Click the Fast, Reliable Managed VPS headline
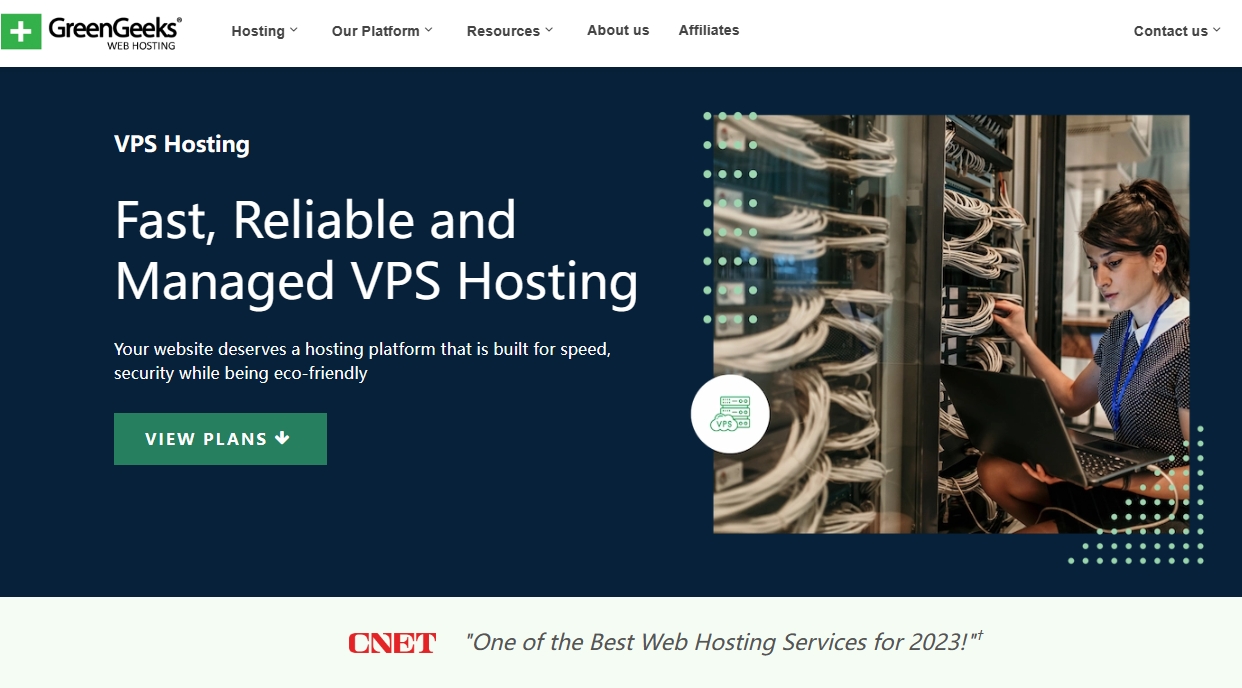This screenshot has height=688, width=1242. 376,250
